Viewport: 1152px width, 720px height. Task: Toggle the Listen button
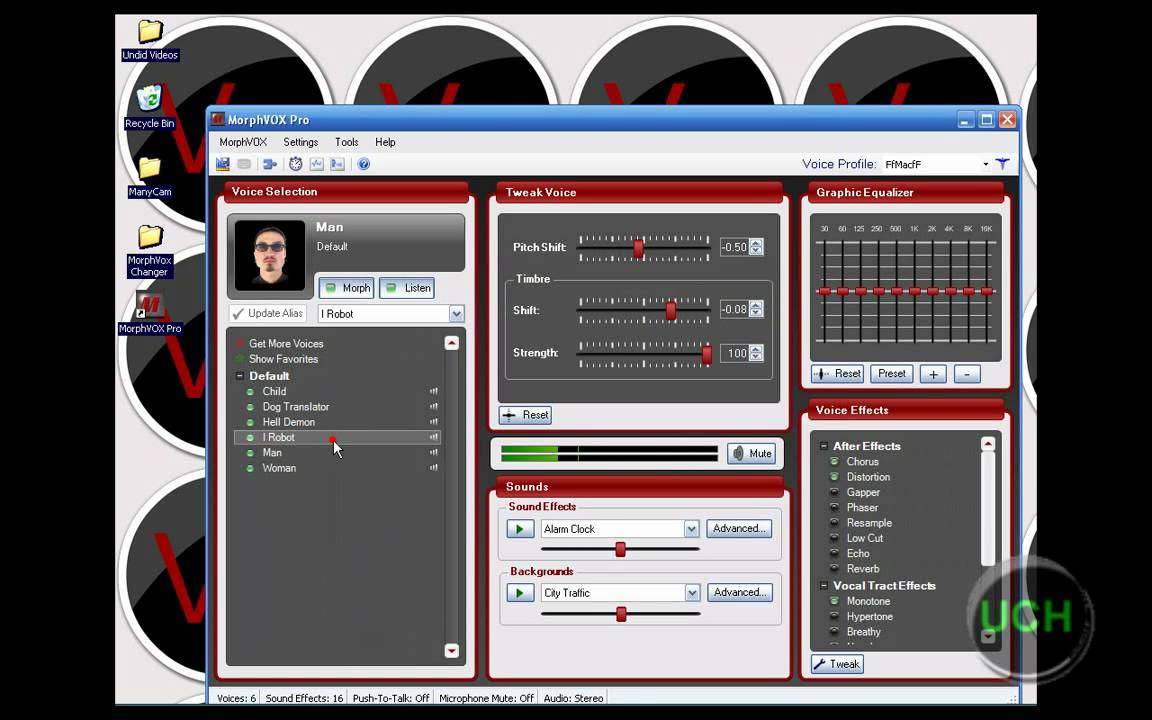point(407,288)
